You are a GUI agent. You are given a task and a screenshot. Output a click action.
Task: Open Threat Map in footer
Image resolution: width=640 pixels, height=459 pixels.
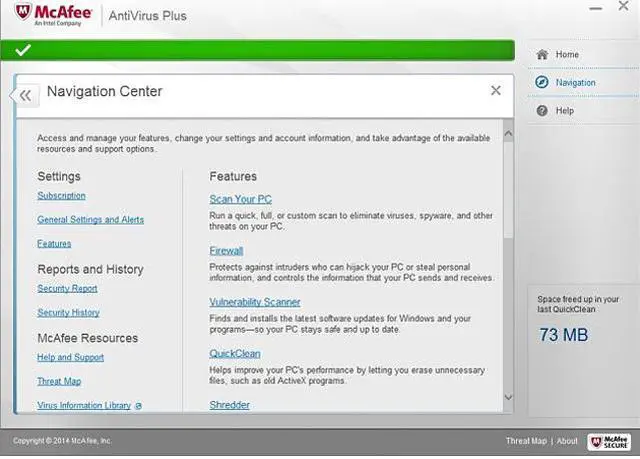coord(526,441)
